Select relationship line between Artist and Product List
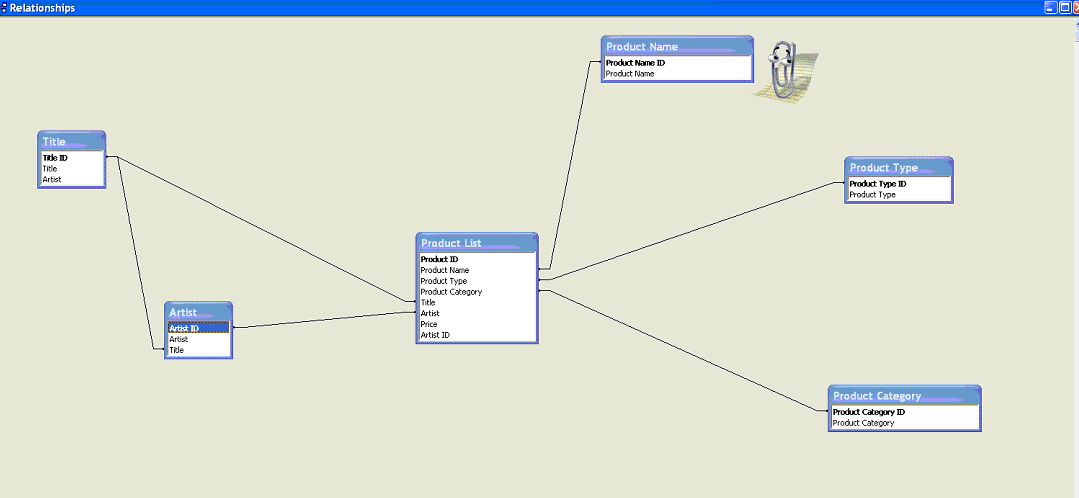Screen dimensions: 1079x498 [324, 320]
